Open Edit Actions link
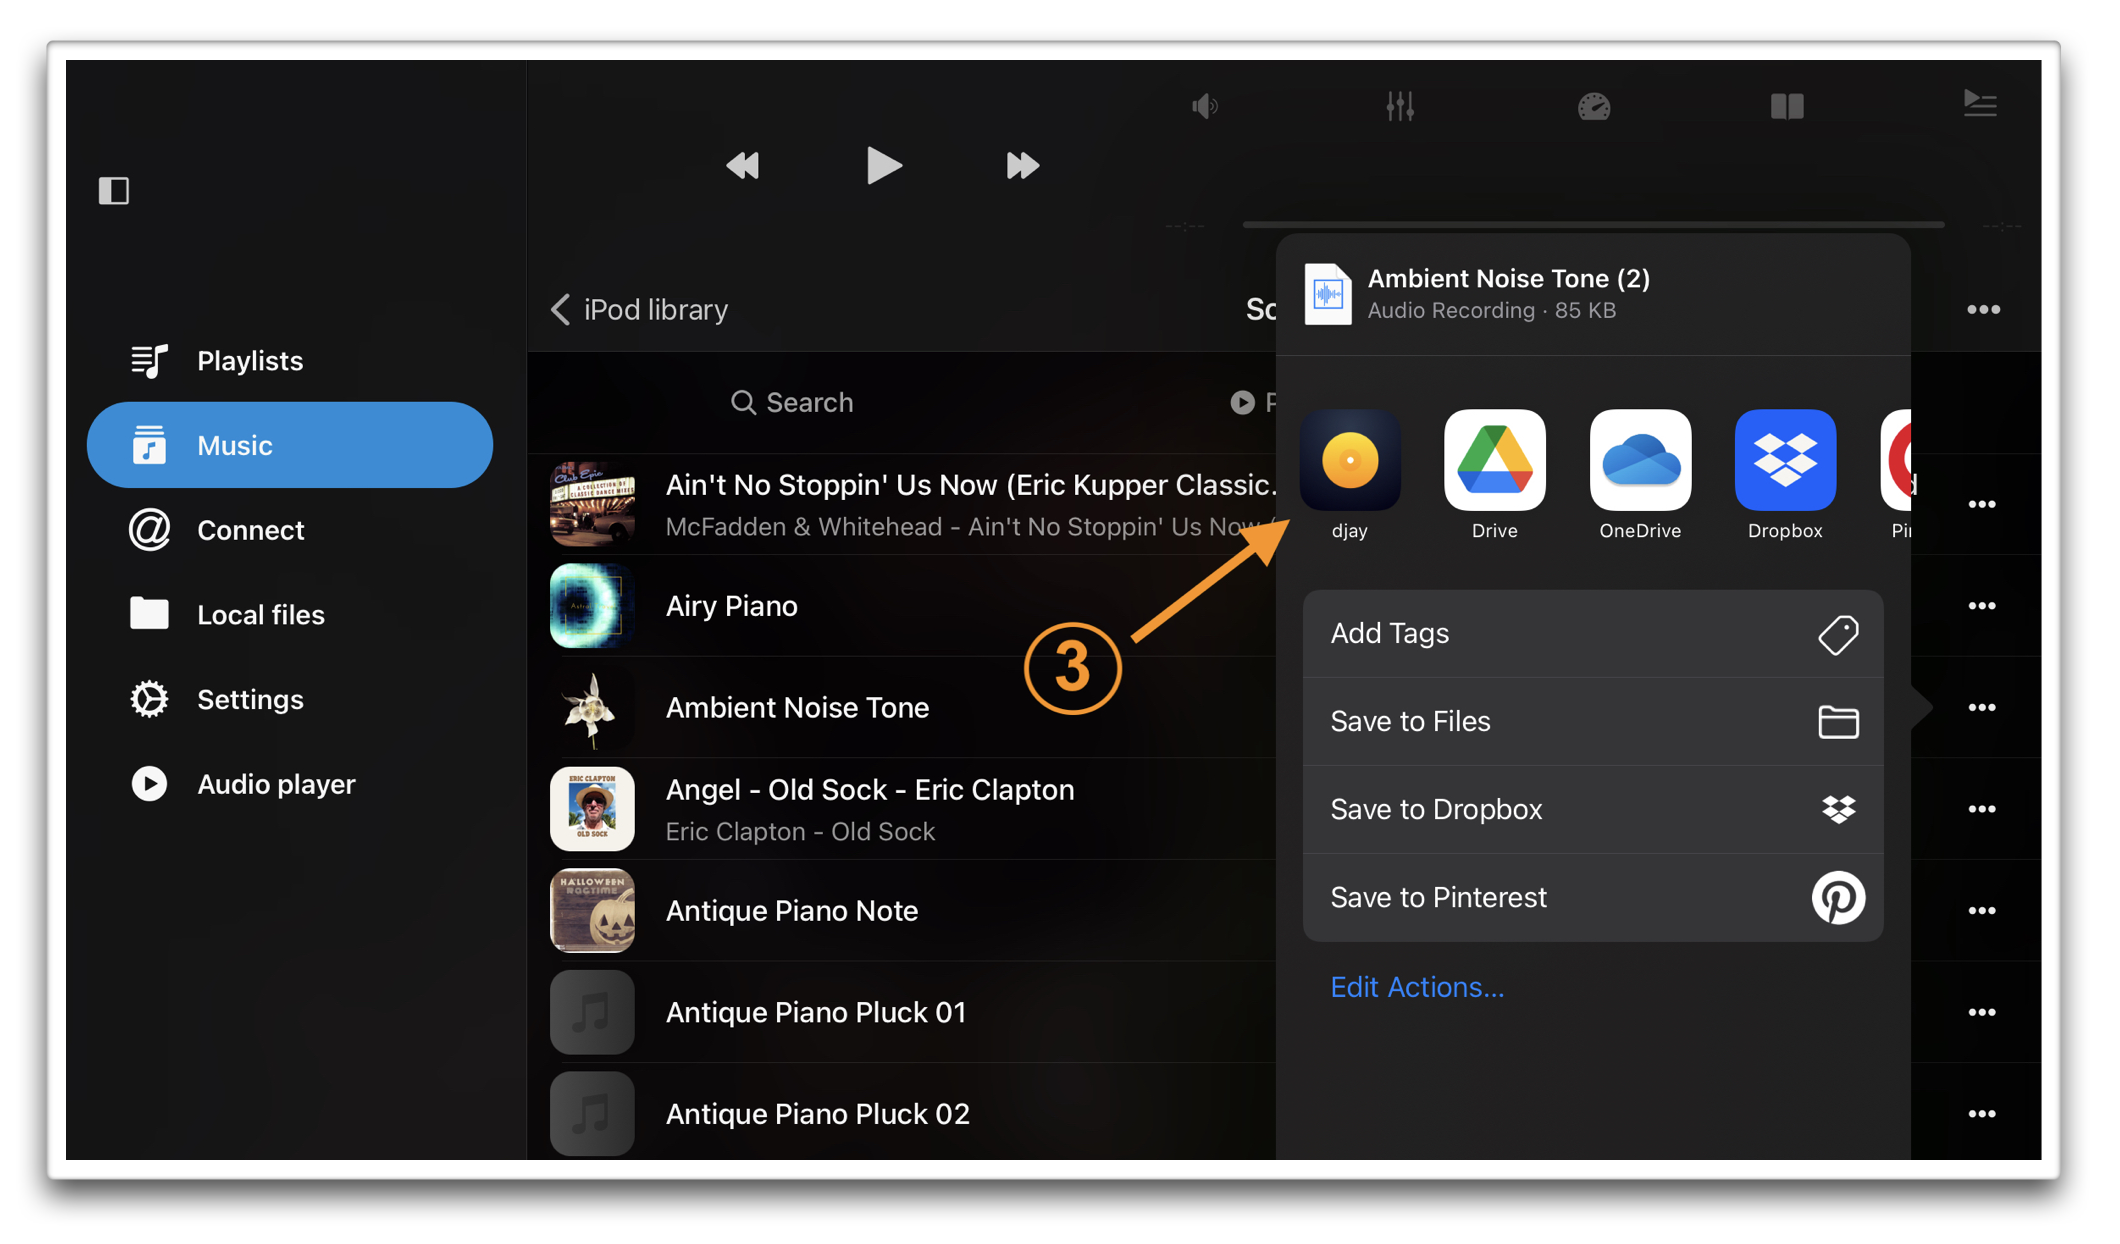 (1417, 987)
